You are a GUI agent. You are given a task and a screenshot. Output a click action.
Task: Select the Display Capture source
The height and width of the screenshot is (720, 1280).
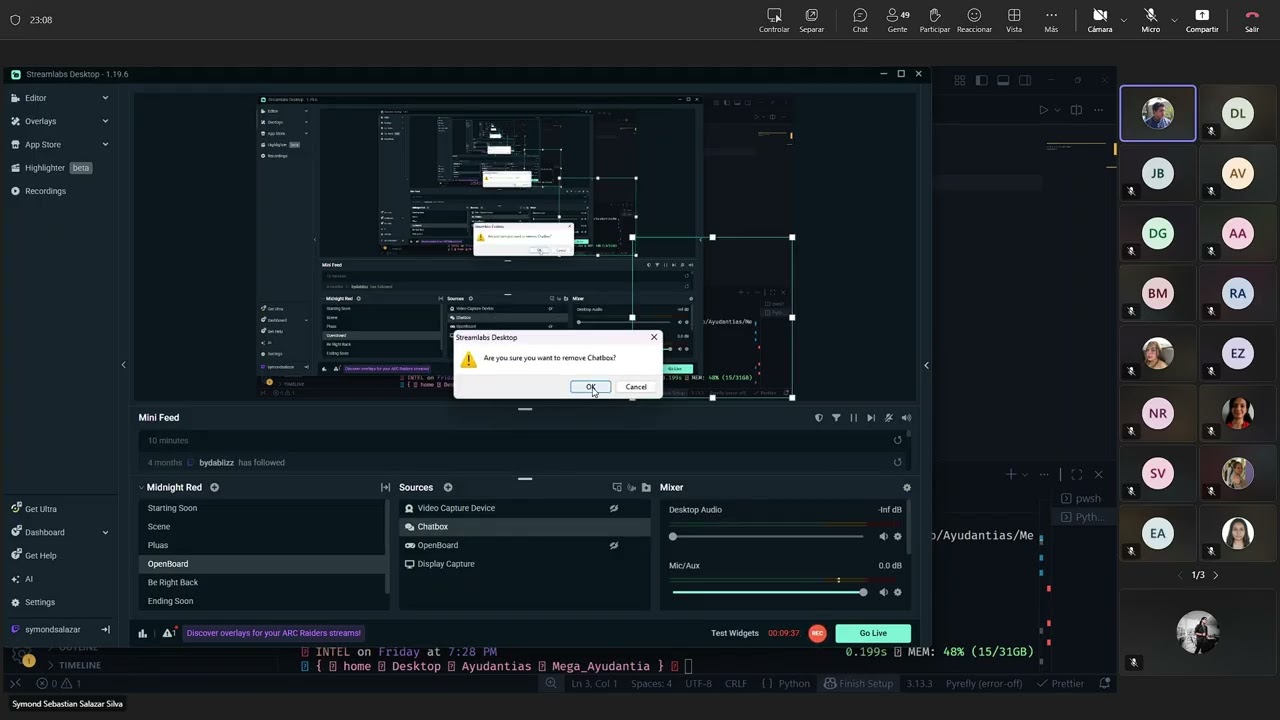pos(524,564)
